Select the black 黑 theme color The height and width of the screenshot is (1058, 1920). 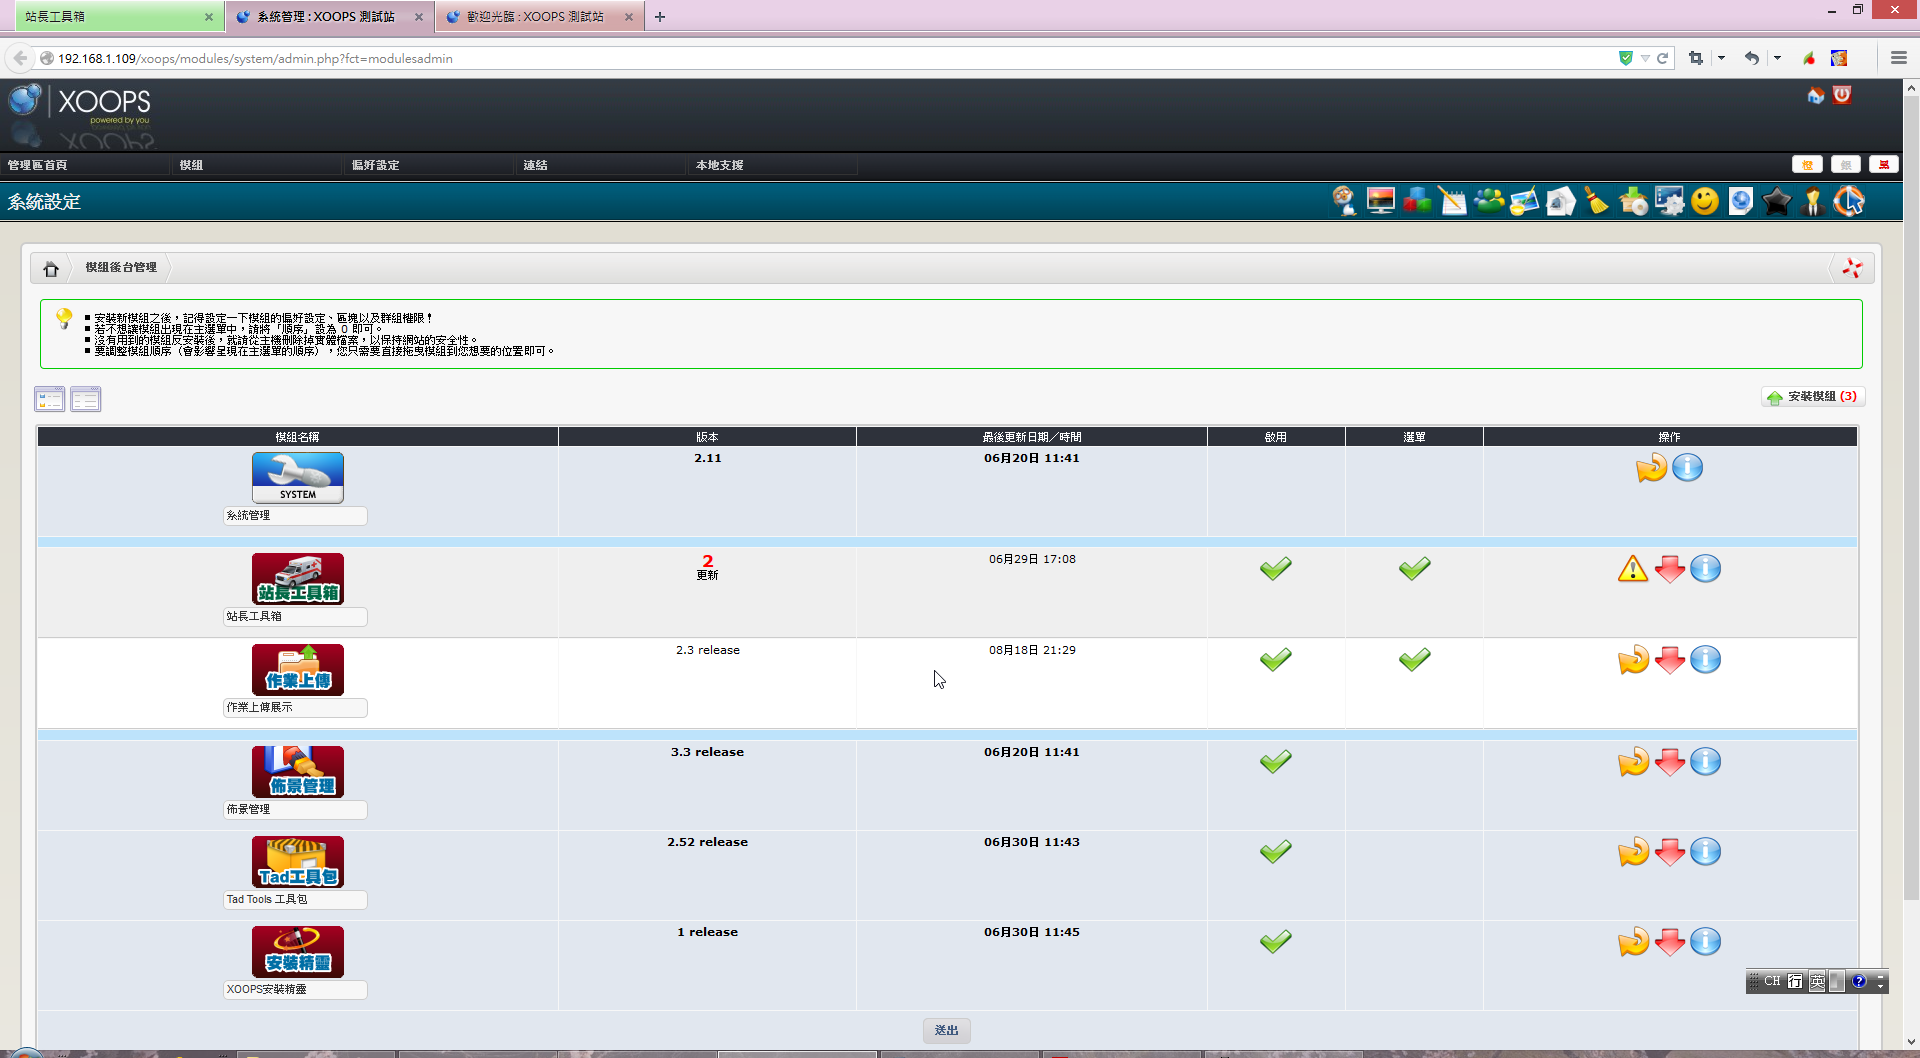pos(1884,165)
